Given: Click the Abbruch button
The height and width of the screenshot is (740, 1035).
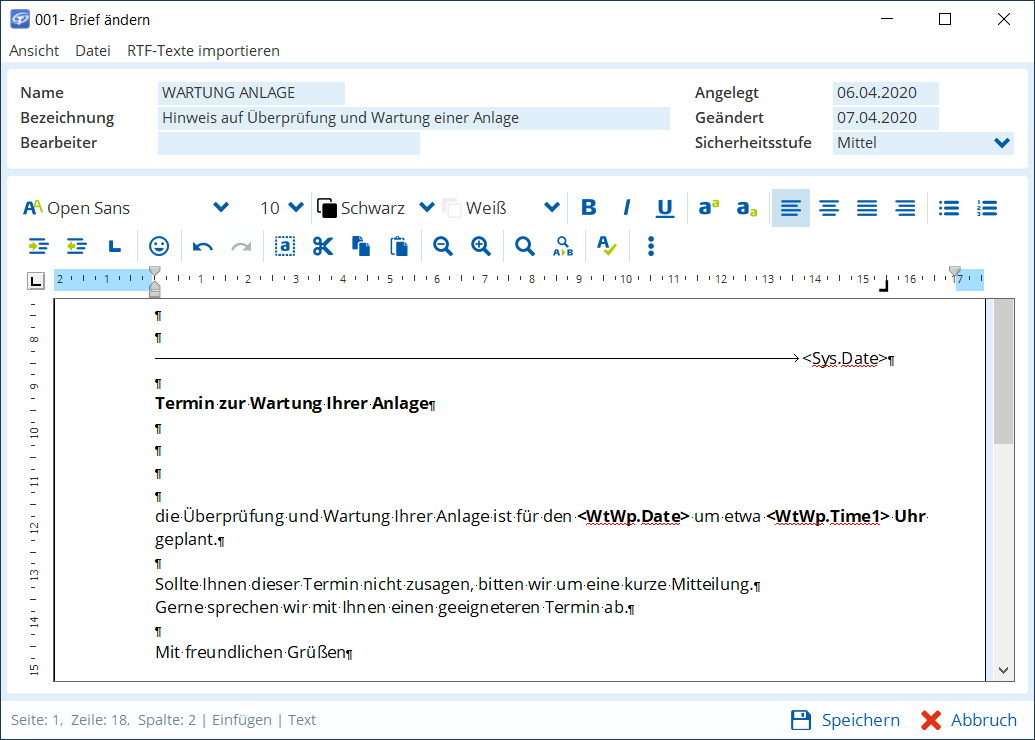Looking at the screenshot, I should click(x=968, y=720).
